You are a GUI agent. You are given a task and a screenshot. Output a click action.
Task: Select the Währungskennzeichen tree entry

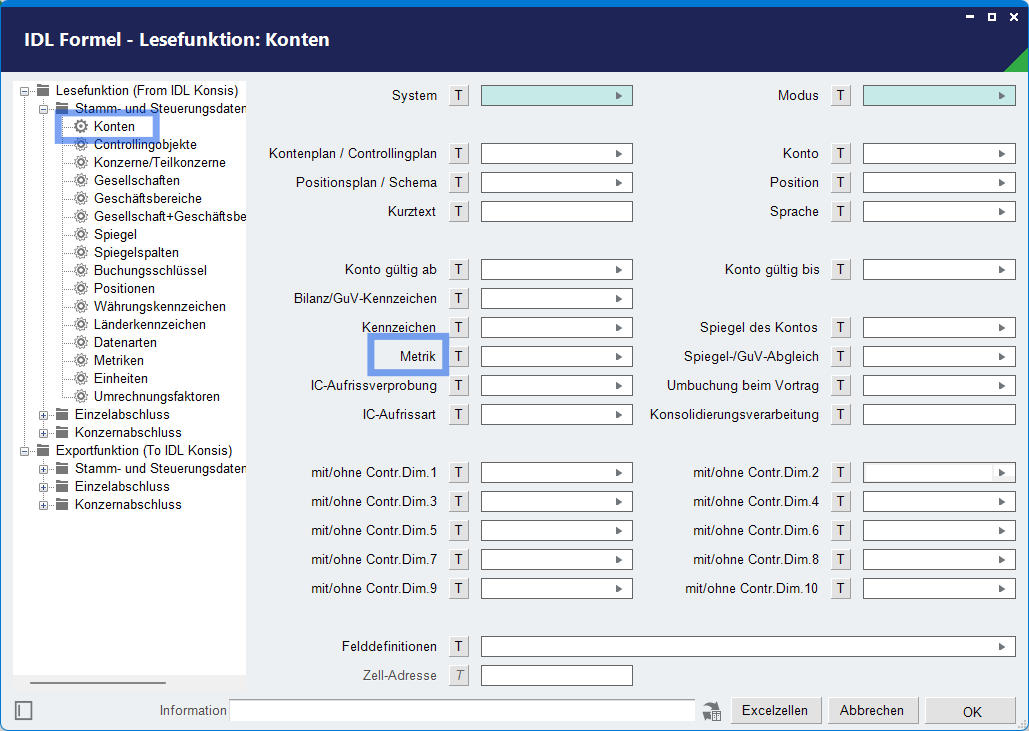[x=159, y=306]
